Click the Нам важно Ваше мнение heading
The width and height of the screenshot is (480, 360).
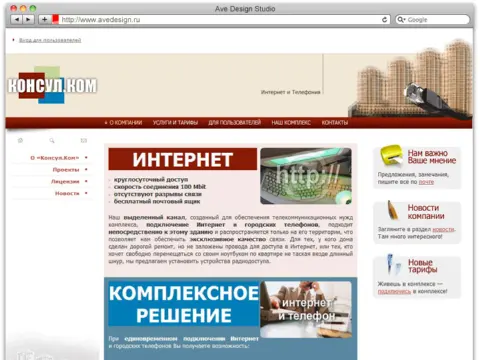tap(432, 157)
